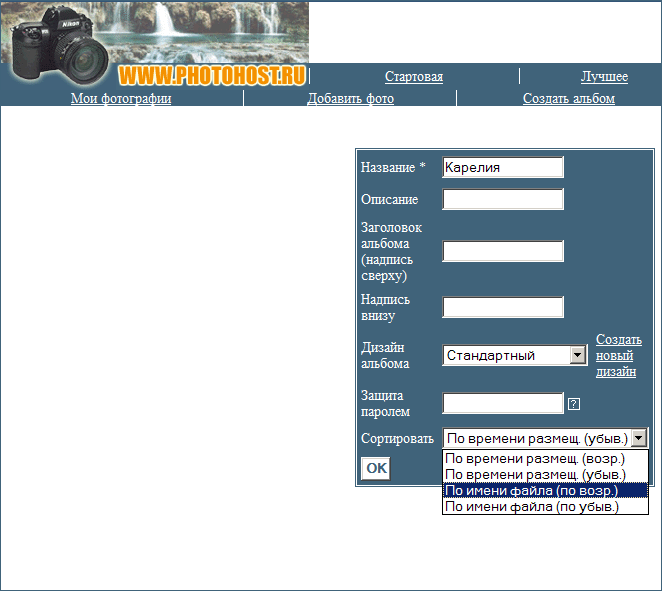Click the Защита паролем input field
Viewport: 662px width, 591px height.
click(503, 403)
